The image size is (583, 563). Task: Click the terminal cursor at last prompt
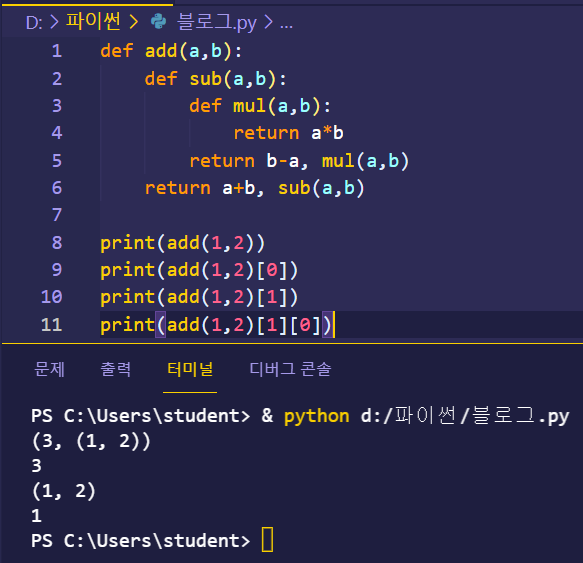click(267, 540)
